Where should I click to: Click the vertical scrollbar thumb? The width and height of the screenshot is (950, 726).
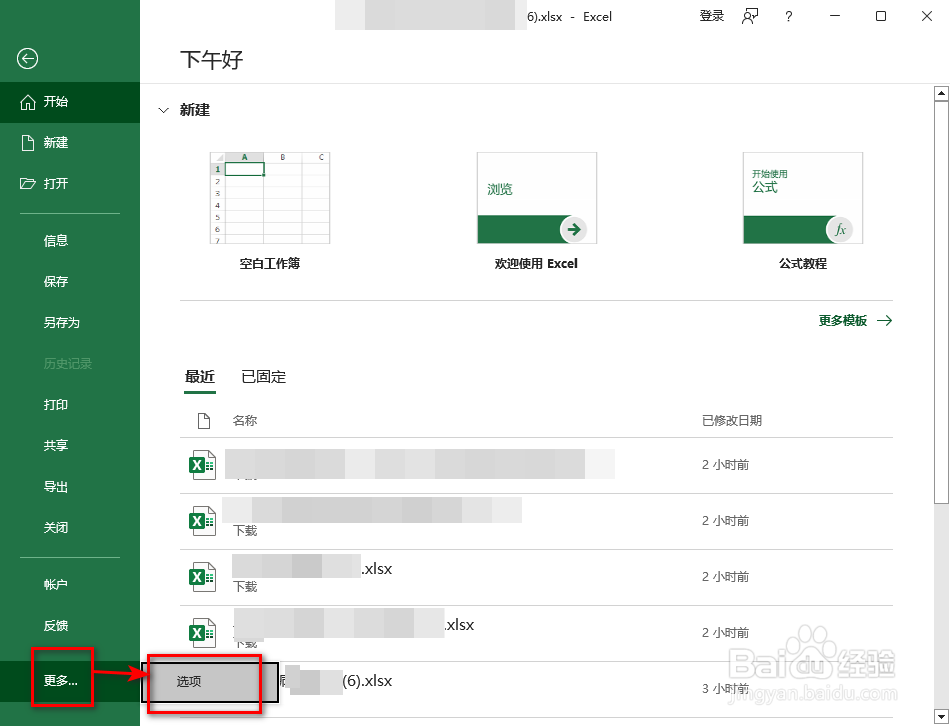[x=941, y=302]
